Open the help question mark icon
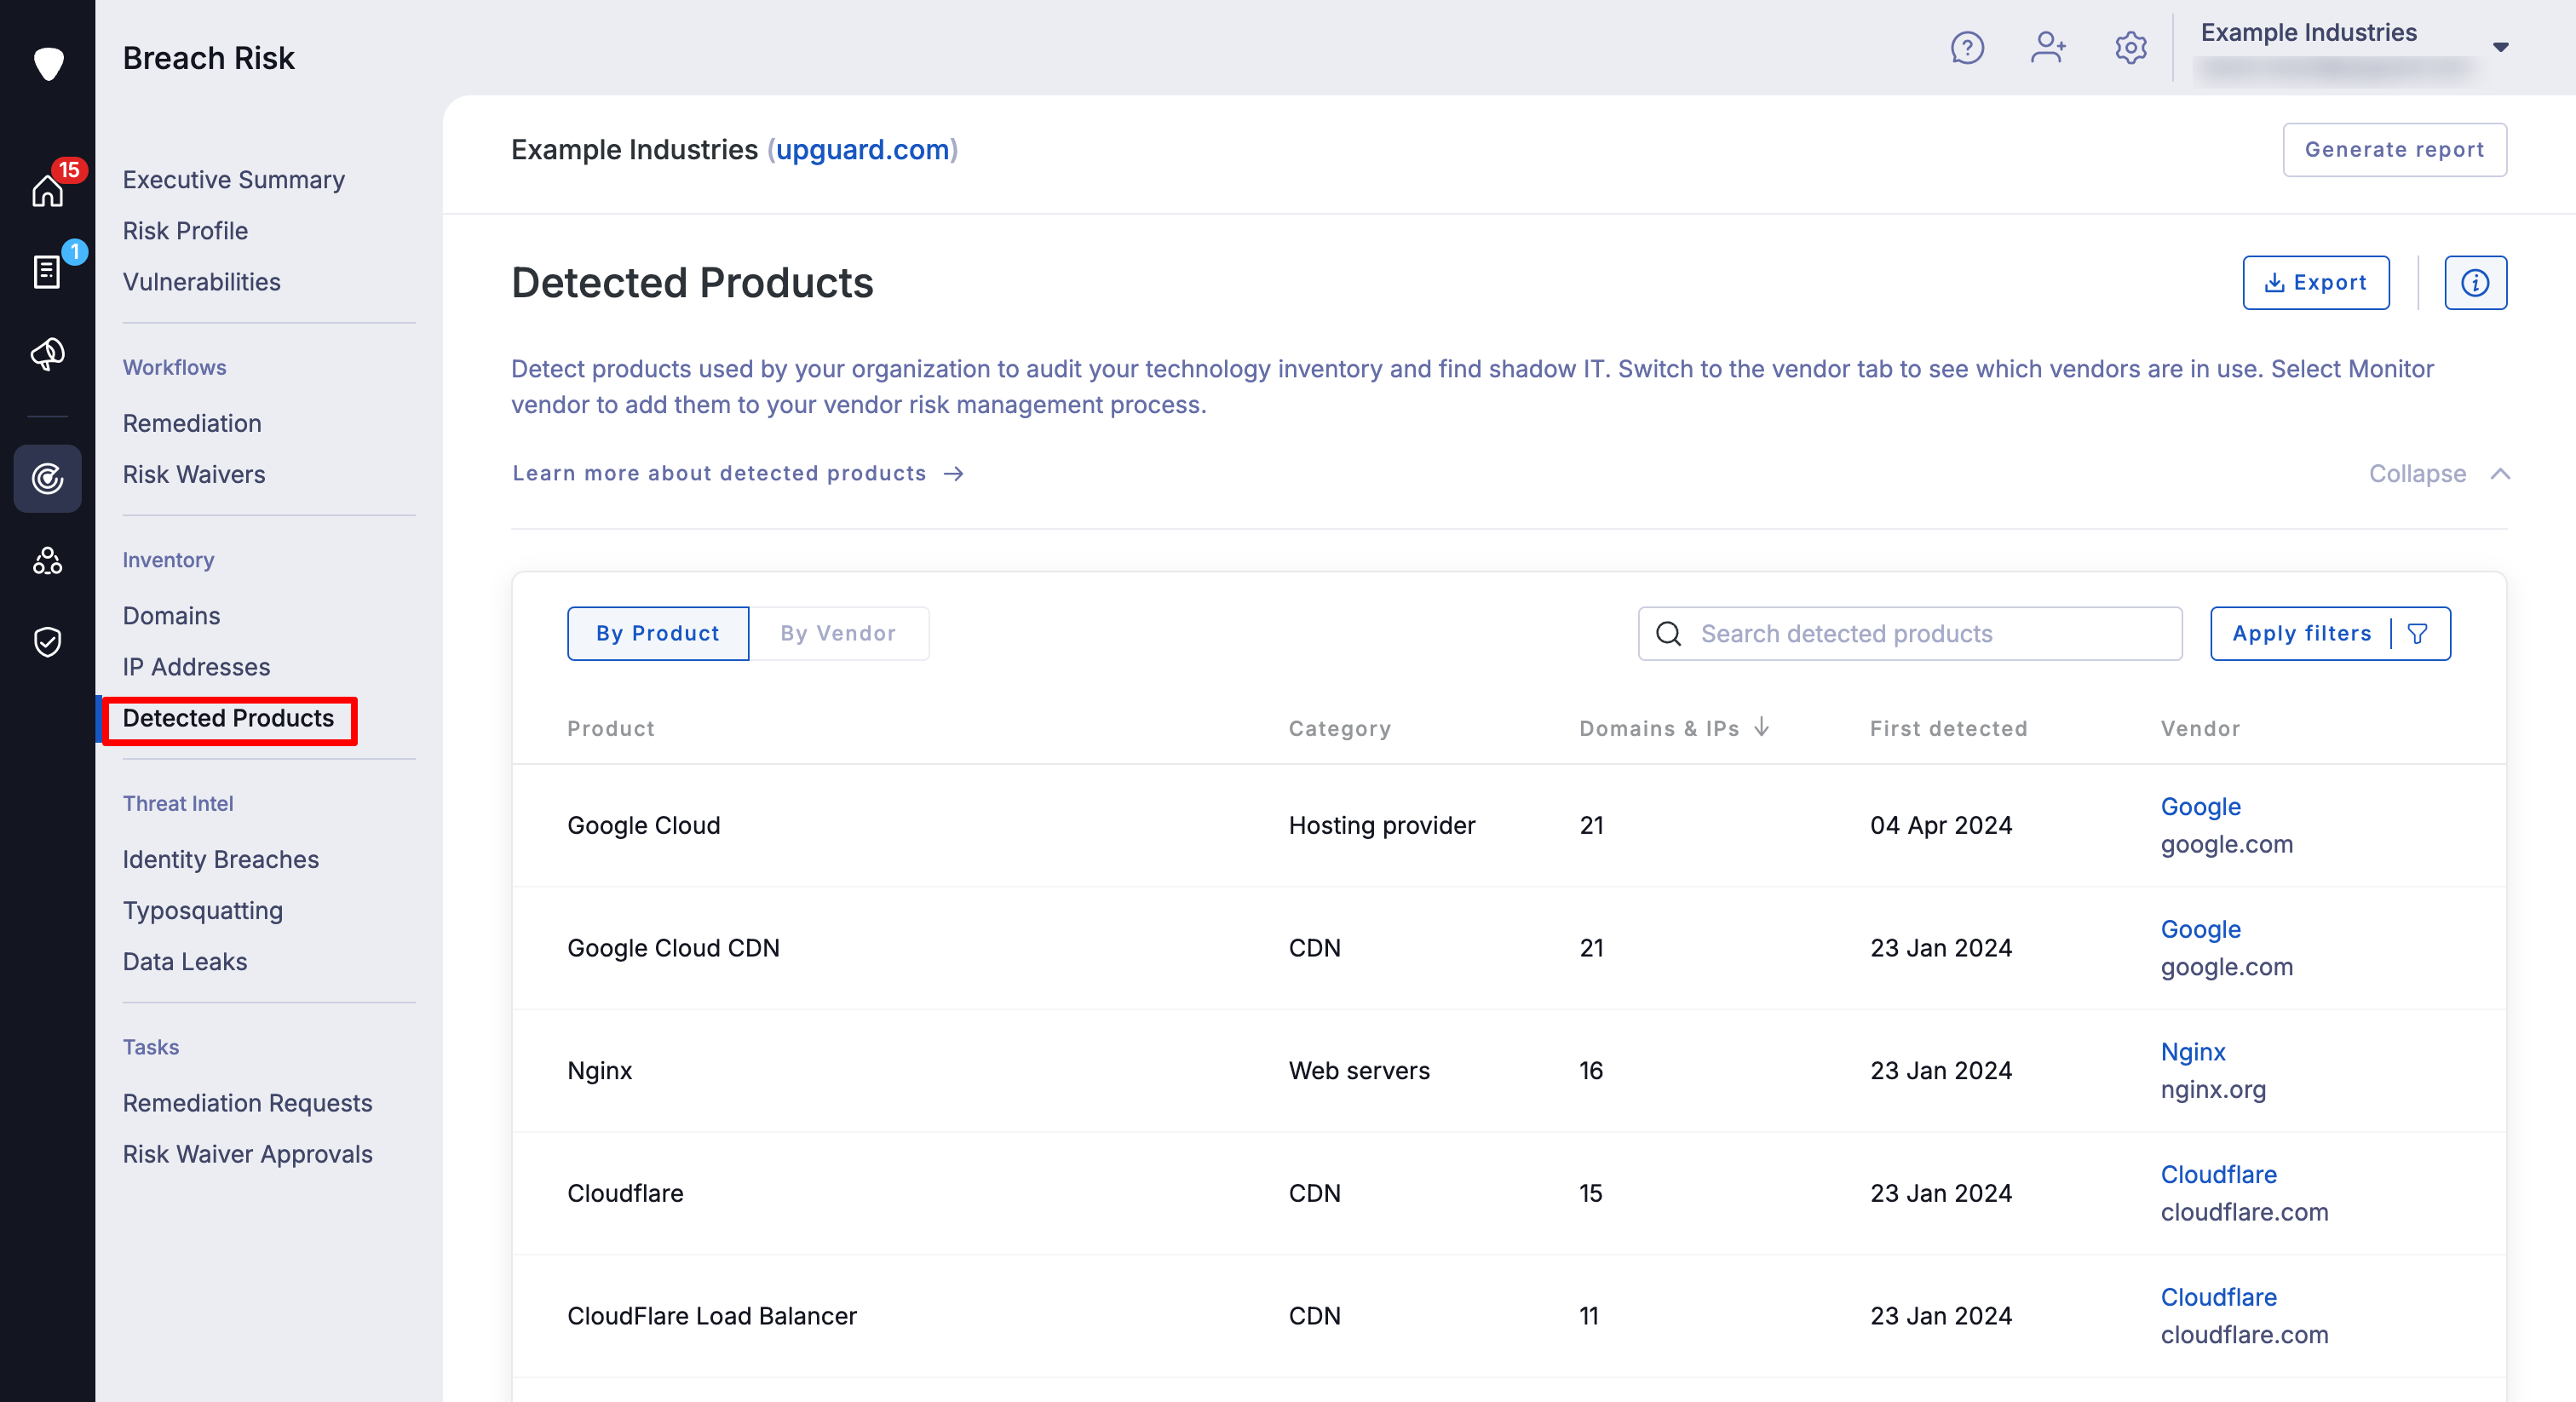Screen dimensions: 2576x1402 tap(1967, 48)
